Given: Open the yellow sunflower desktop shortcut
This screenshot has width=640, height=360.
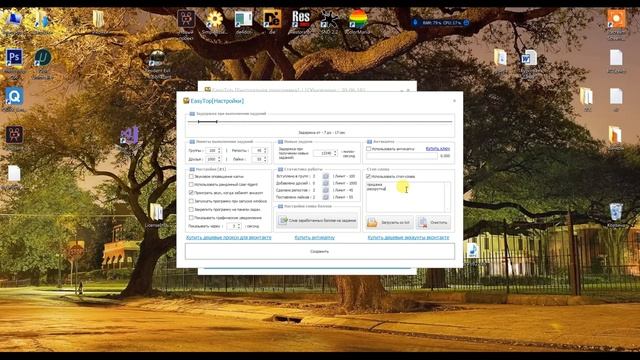Looking at the screenshot, I should pyautogui.click(x=215, y=19).
